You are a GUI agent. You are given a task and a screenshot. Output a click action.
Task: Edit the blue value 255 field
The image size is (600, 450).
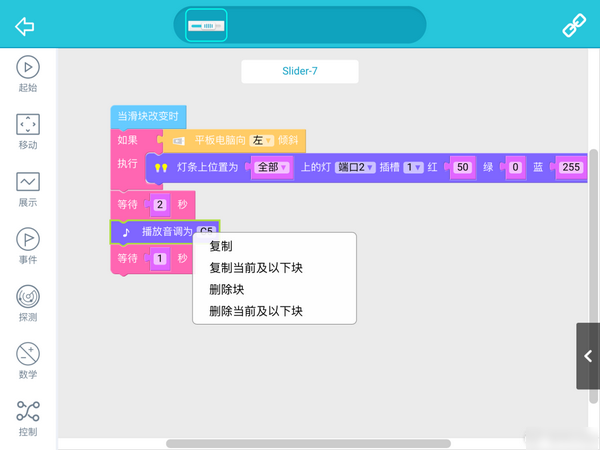click(571, 167)
